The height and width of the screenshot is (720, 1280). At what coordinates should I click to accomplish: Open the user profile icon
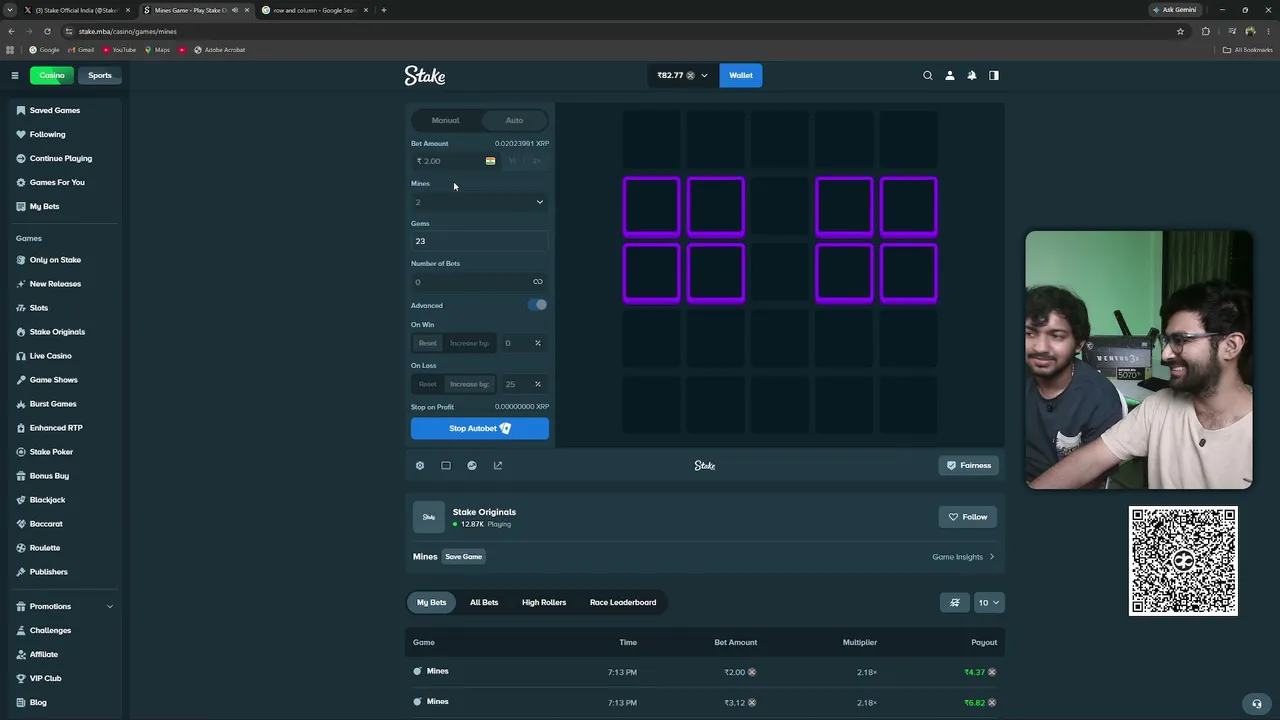950,75
